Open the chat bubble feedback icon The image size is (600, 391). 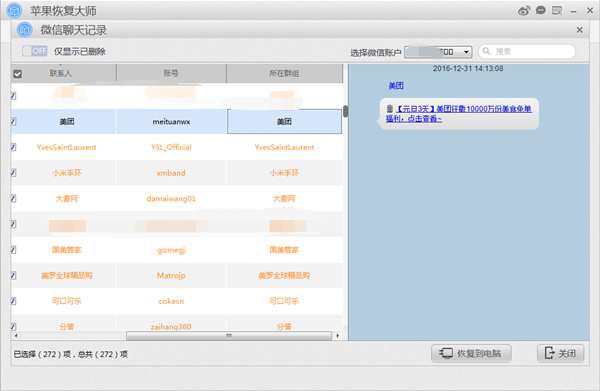[x=540, y=10]
